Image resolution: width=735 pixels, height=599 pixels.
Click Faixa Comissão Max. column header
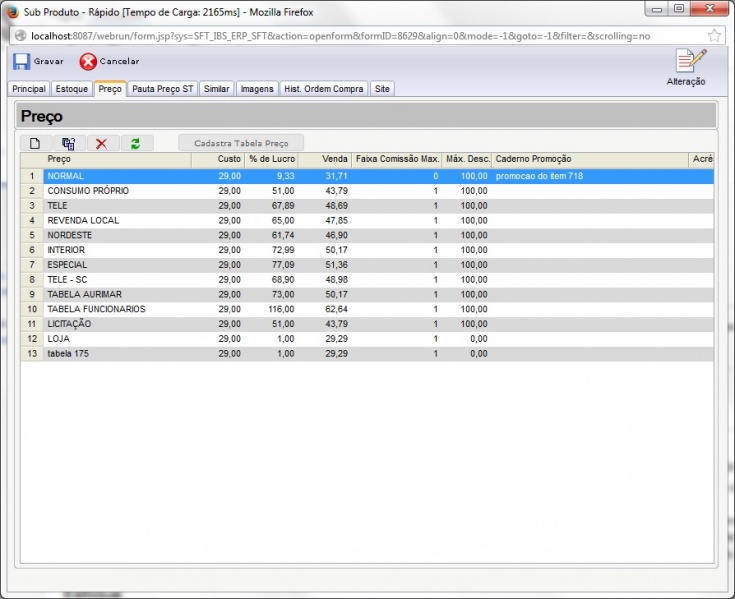[x=397, y=159]
